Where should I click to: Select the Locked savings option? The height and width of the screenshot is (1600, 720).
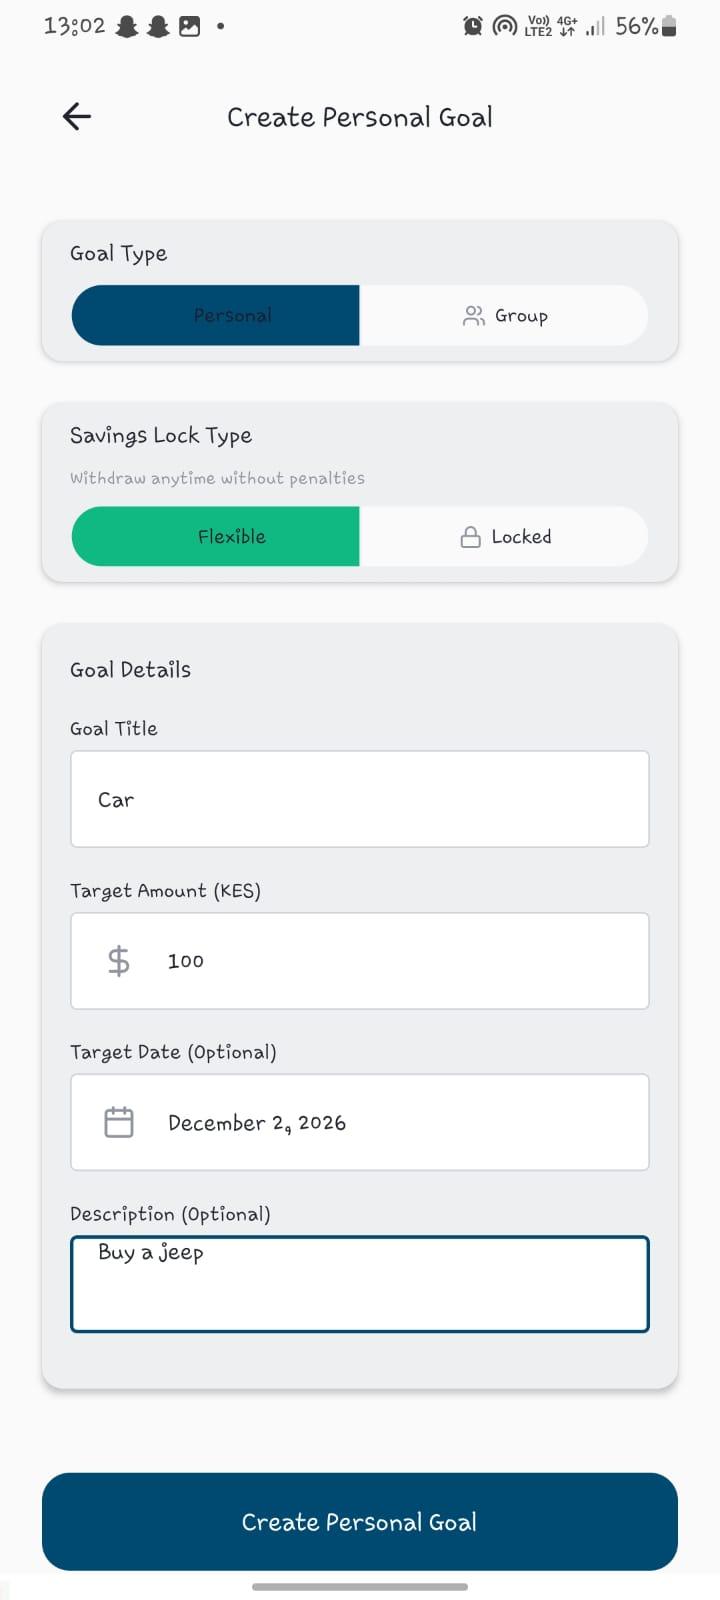(x=505, y=536)
